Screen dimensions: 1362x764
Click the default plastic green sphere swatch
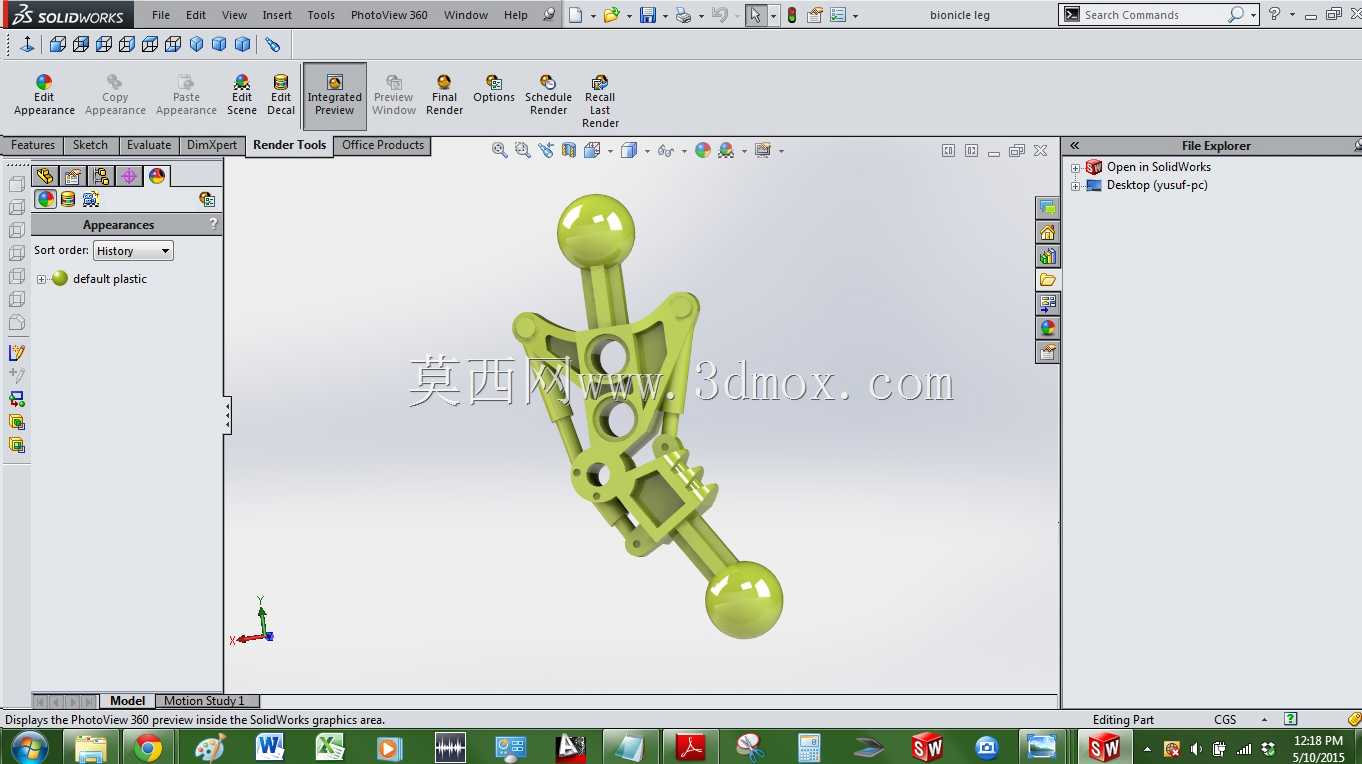click(59, 279)
